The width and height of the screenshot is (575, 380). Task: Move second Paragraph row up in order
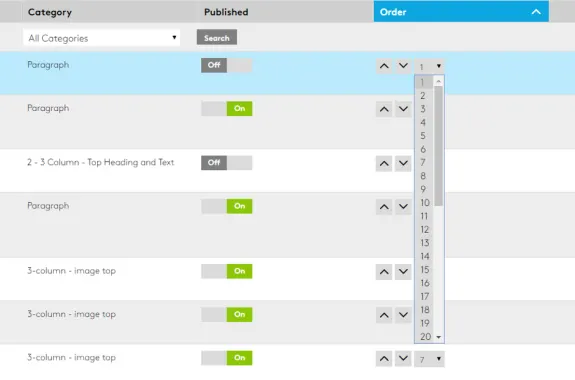(x=384, y=109)
